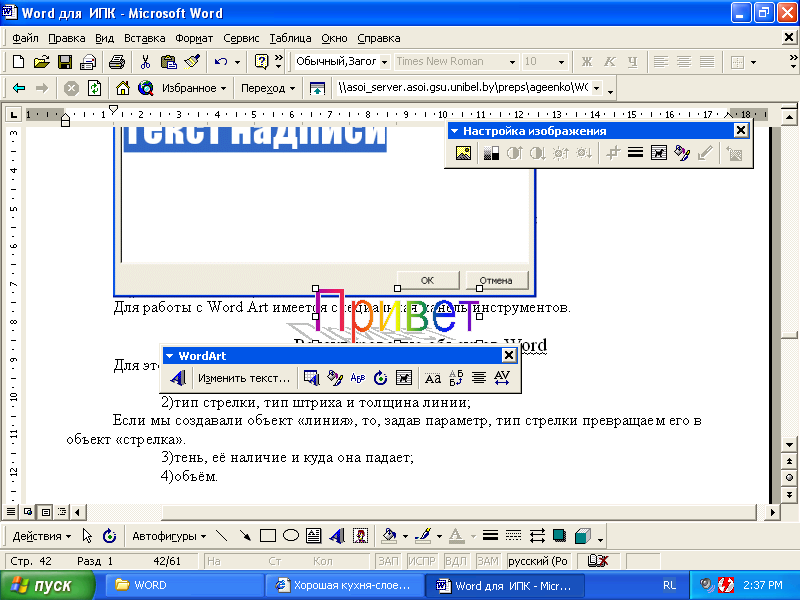Pick fill color bucket
This screenshot has height=600, width=800.
click(x=389, y=536)
